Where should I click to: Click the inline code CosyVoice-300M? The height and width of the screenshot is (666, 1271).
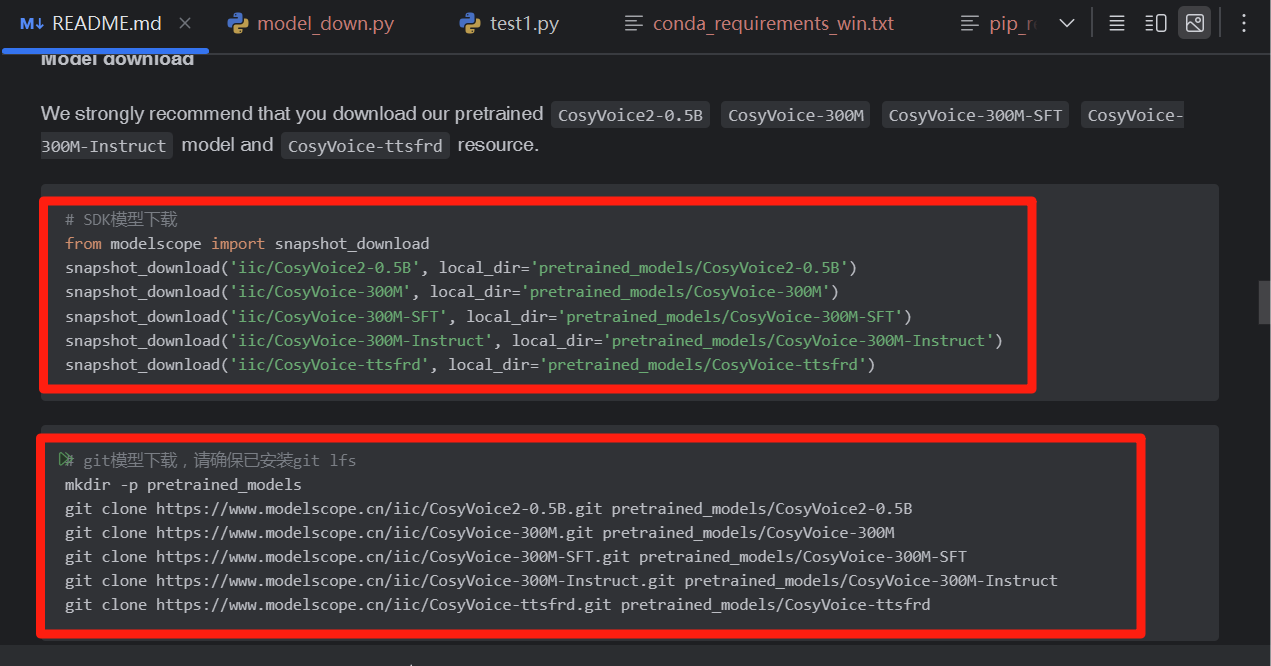tap(796, 115)
